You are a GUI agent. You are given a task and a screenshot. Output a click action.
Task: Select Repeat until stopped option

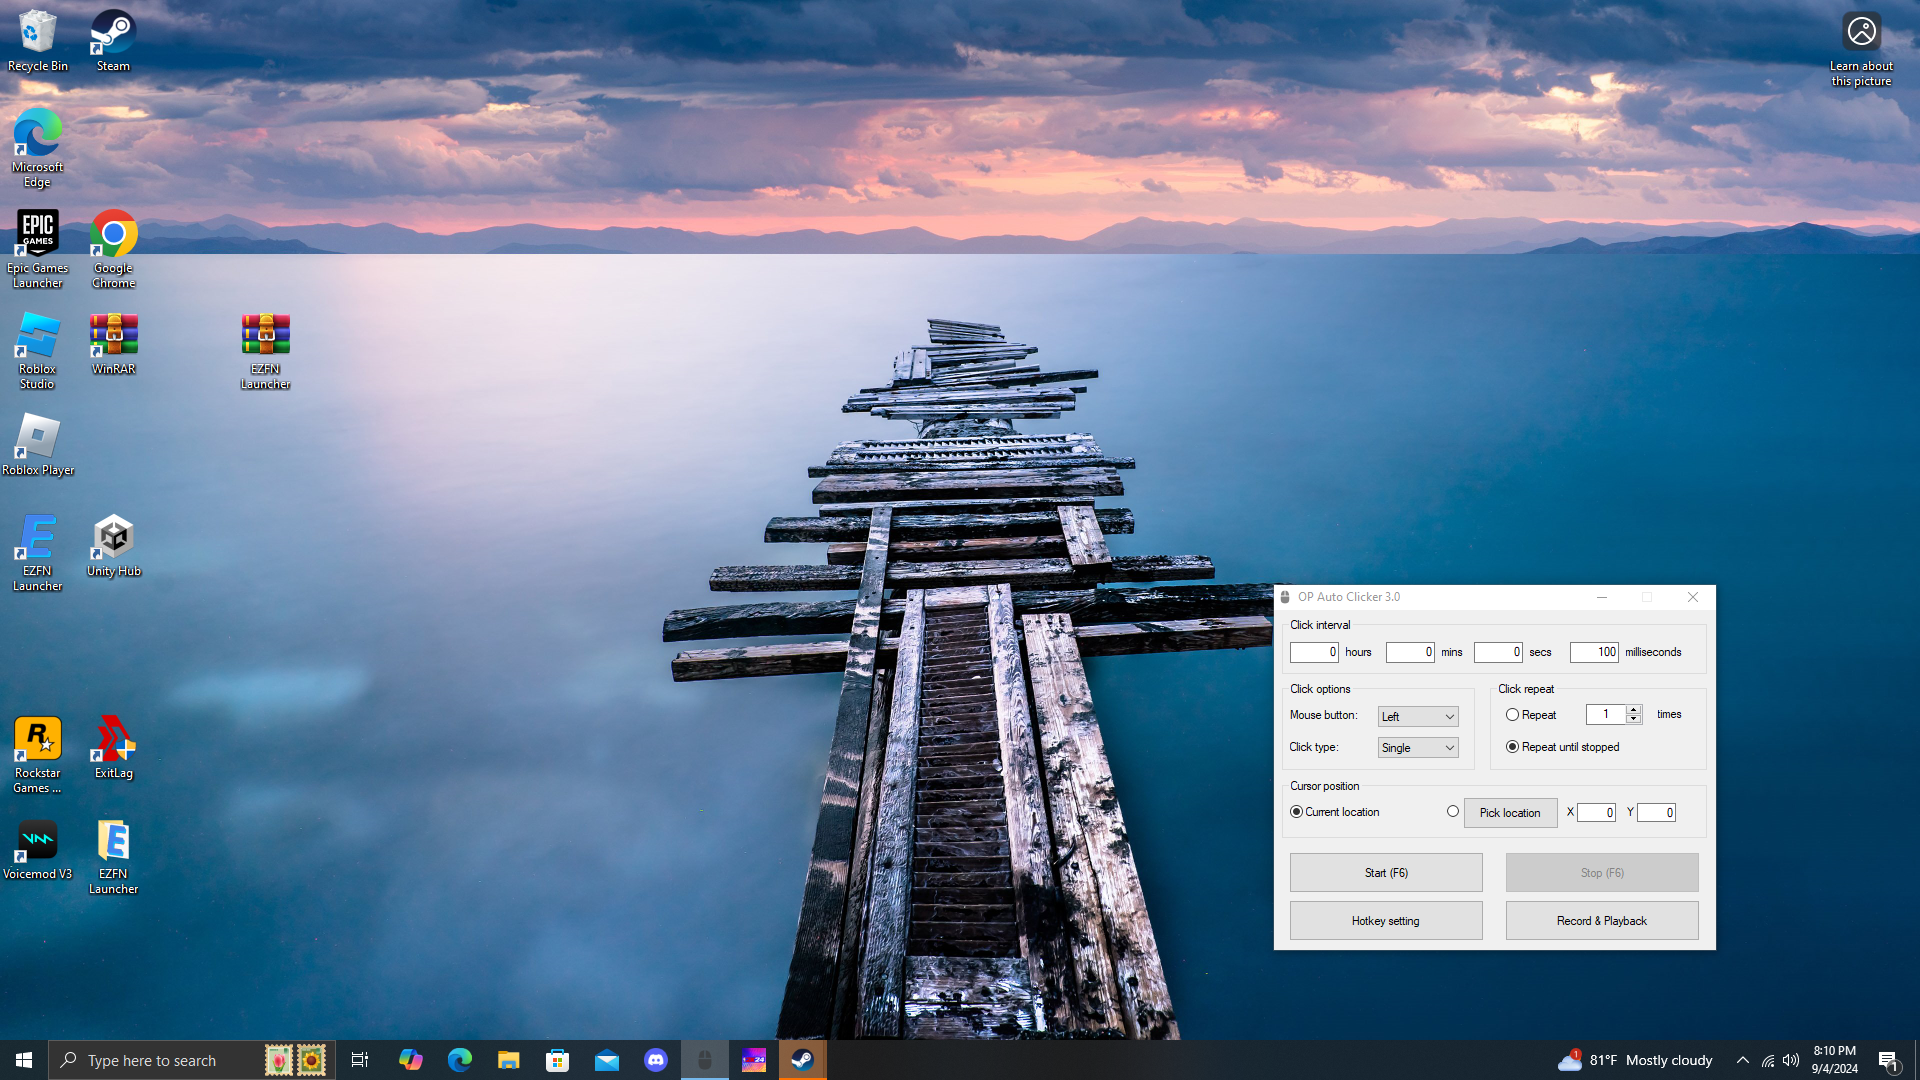(1512, 747)
